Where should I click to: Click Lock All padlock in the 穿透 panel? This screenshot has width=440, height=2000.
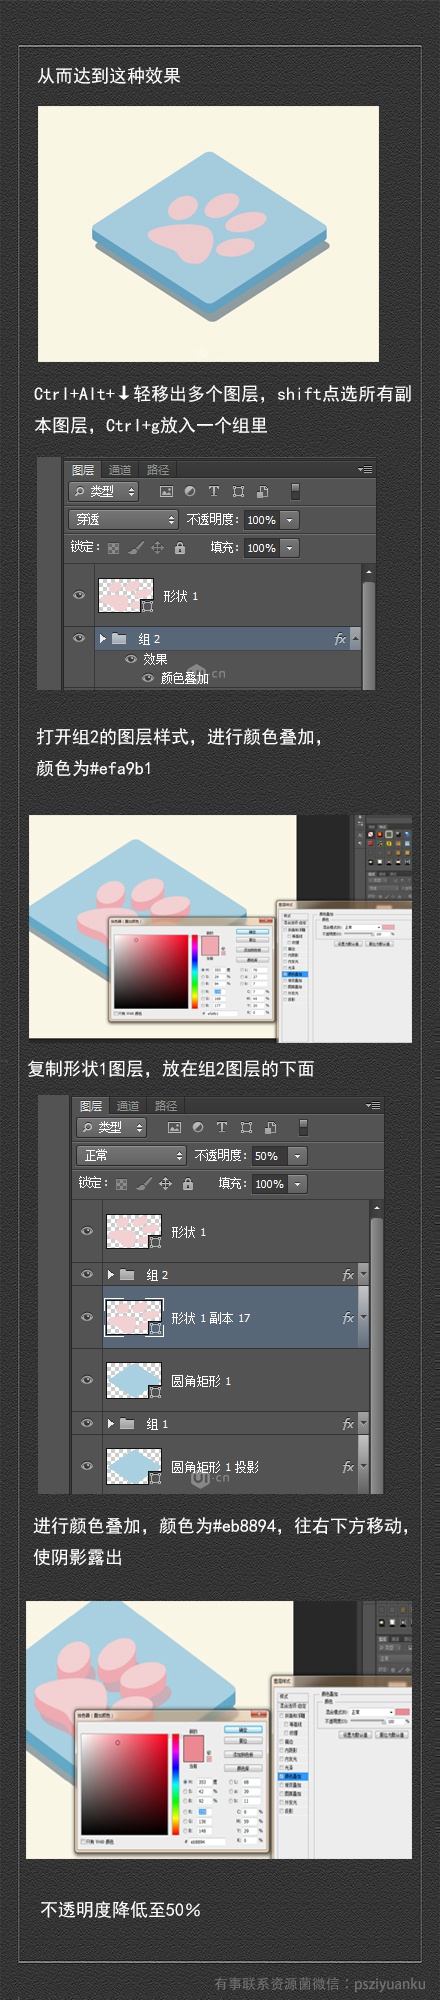tap(180, 548)
